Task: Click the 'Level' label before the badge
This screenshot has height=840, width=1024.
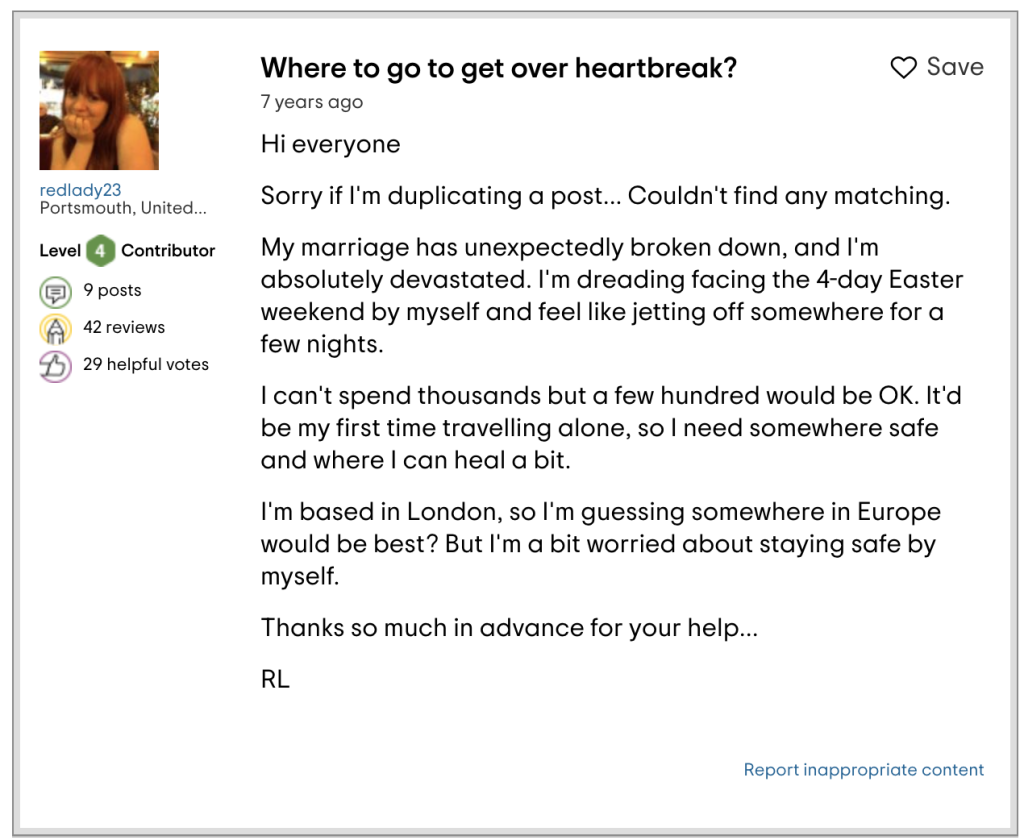Action: point(60,250)
